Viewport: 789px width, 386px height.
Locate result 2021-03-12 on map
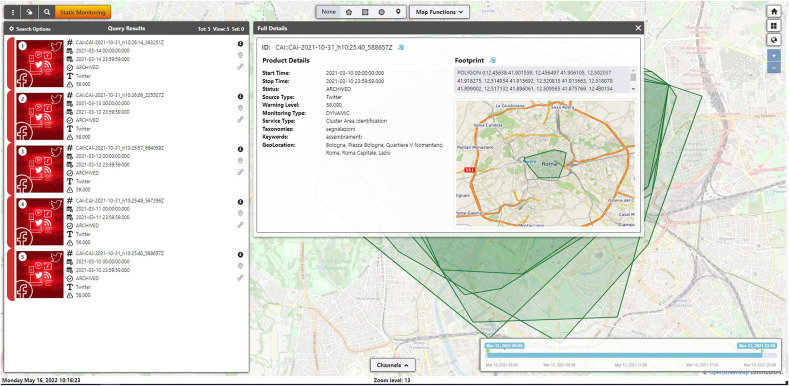241,161
